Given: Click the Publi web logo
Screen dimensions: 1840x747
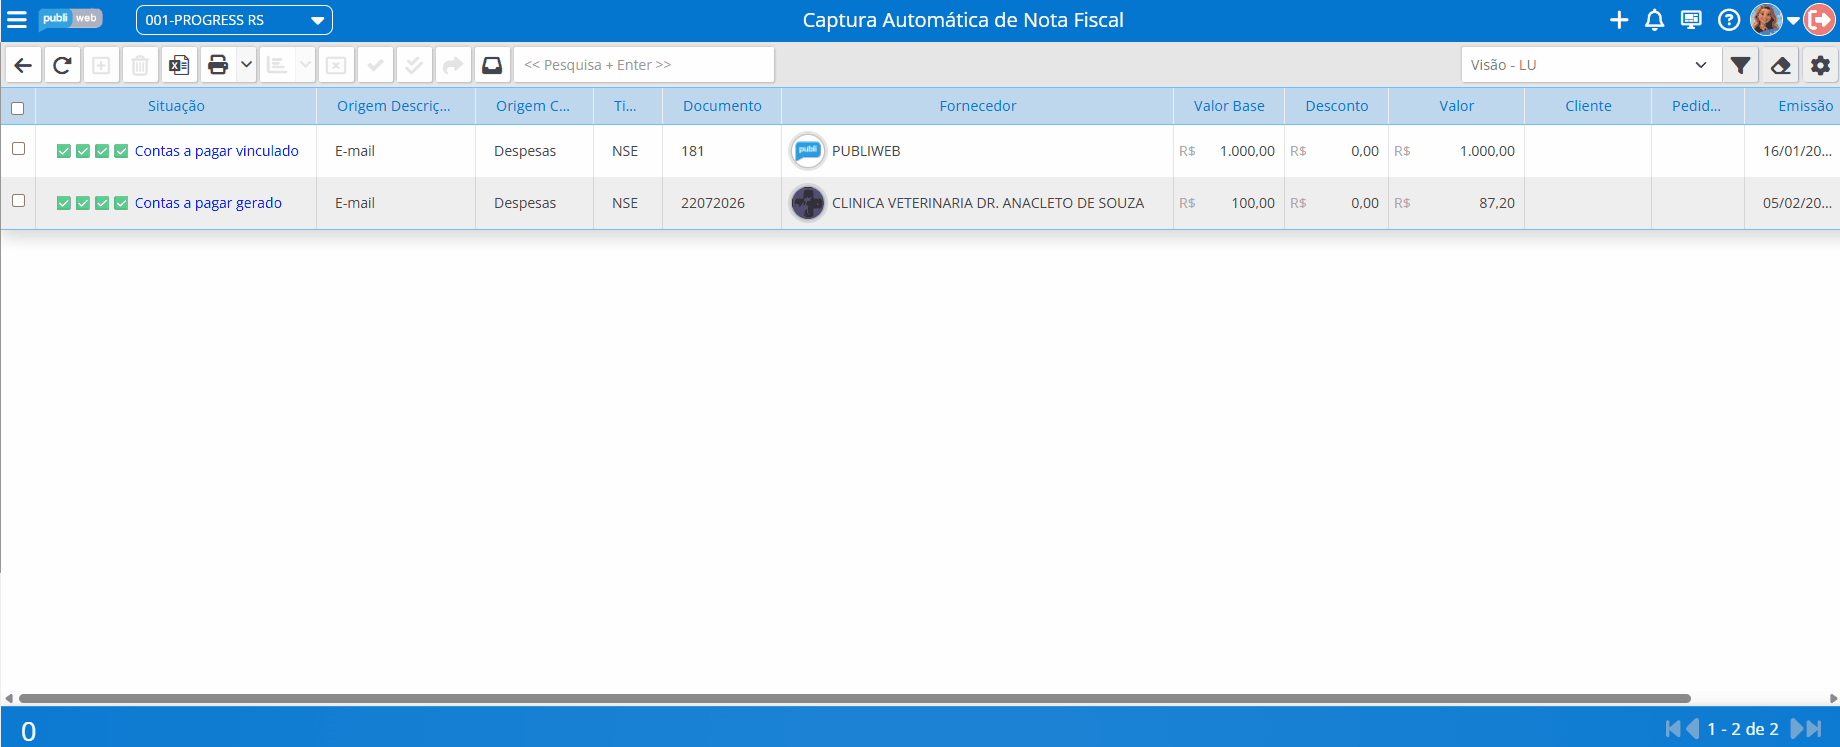Looking at the screenshot, I should 70,19.
